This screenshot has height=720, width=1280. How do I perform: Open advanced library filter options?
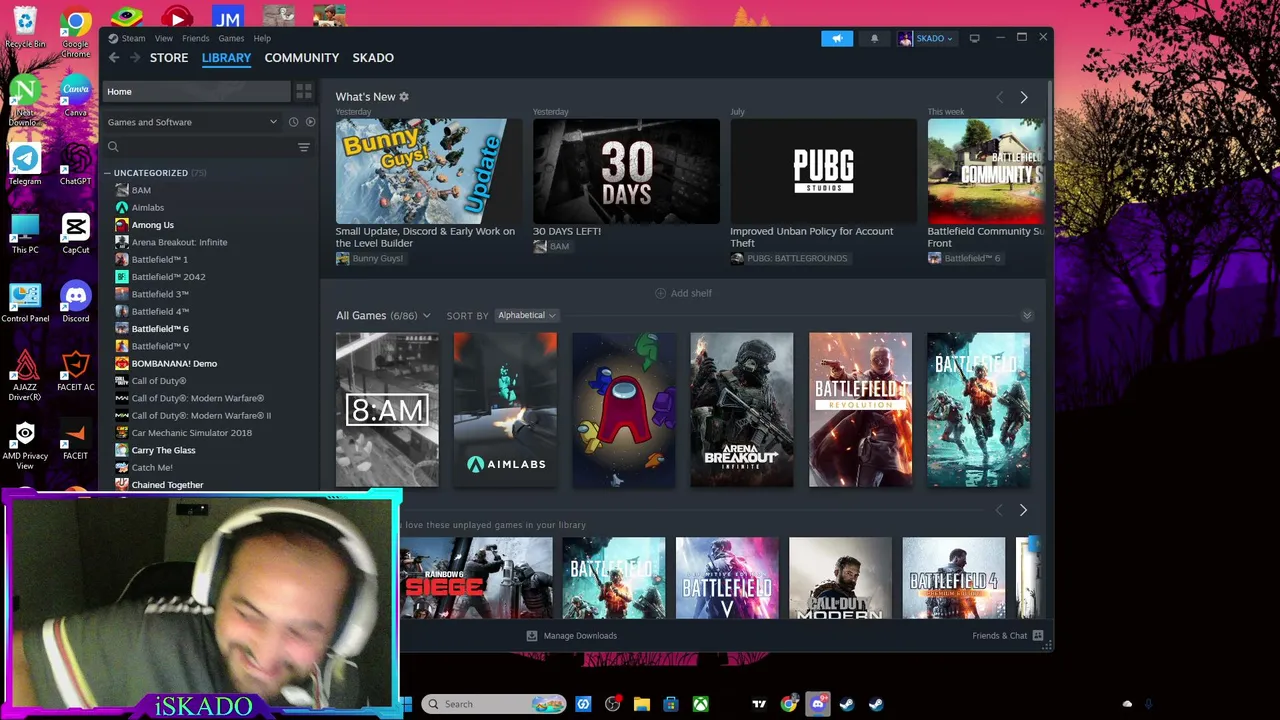(x=304, y=147)
